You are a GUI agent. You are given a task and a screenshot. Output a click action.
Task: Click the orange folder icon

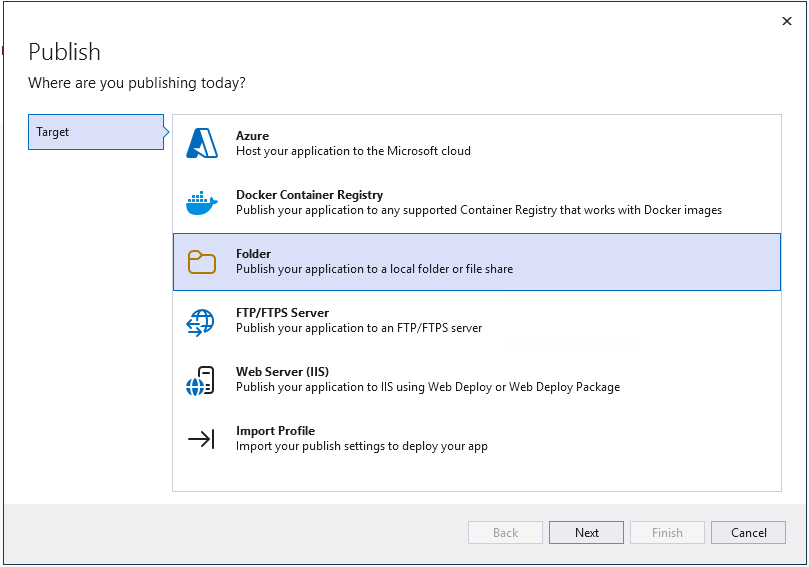202,262
